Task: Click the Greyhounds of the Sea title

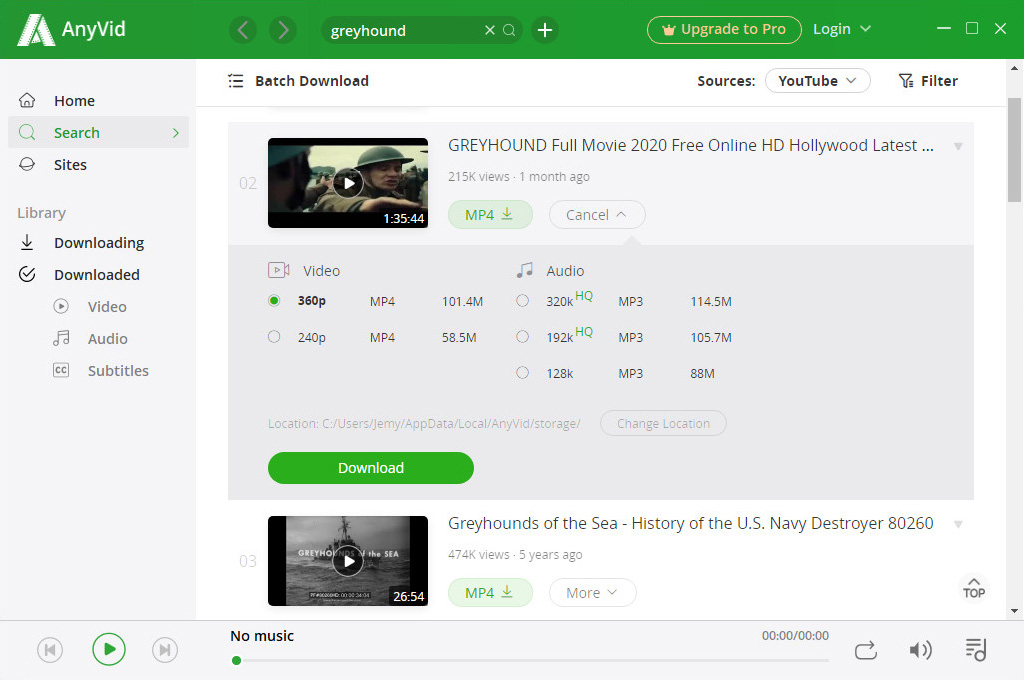Action: 690,523
